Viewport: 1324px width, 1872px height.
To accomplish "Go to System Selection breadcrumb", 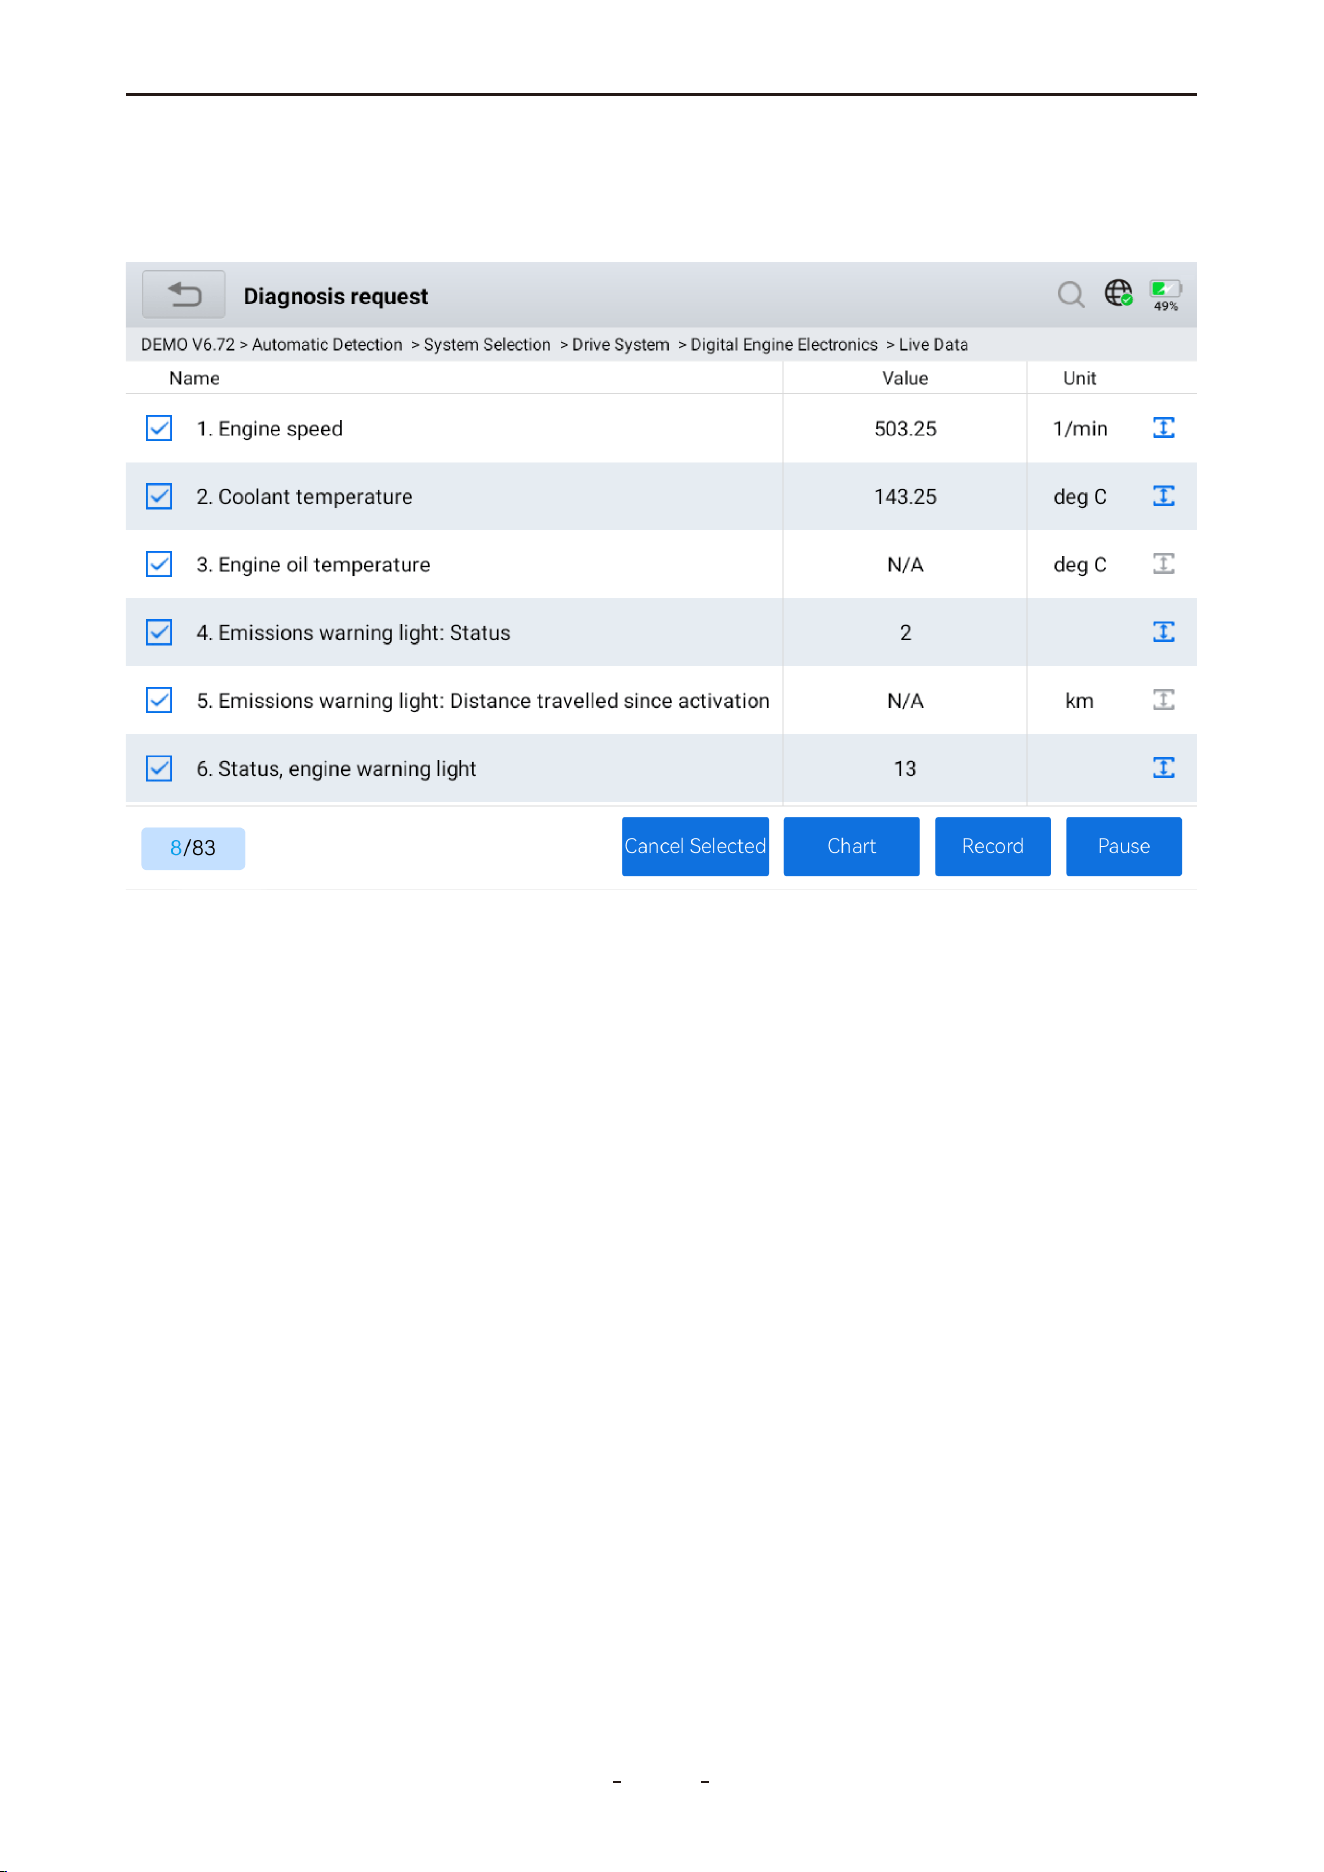I will (487, 345).
